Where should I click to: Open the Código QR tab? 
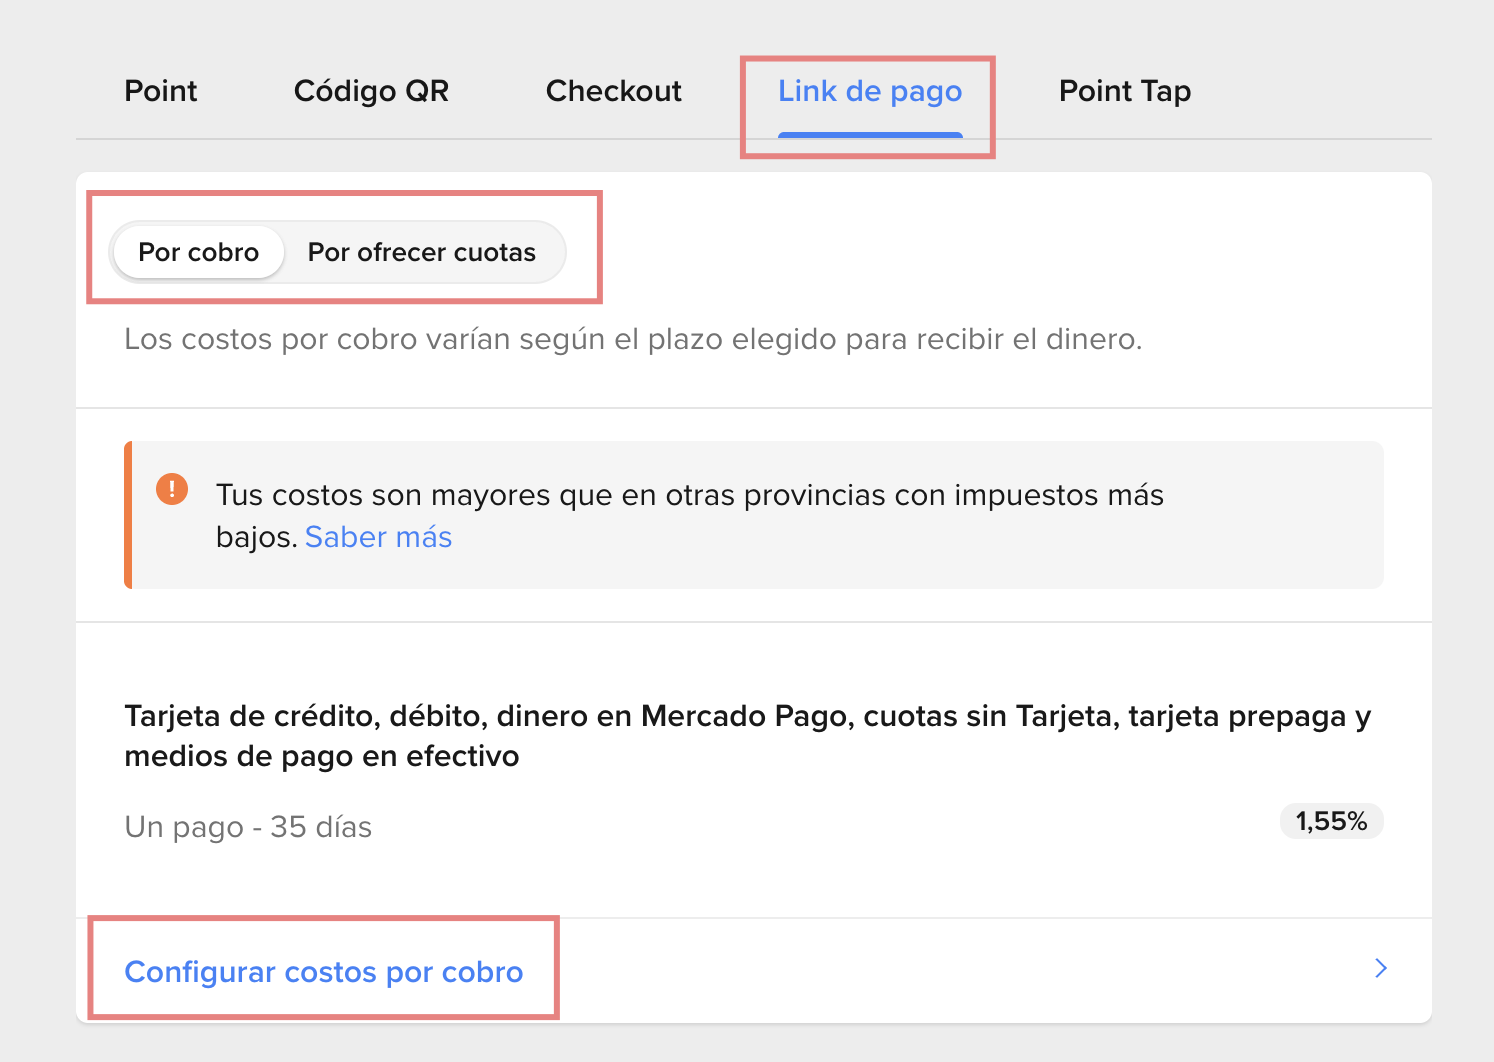point(371,91)
